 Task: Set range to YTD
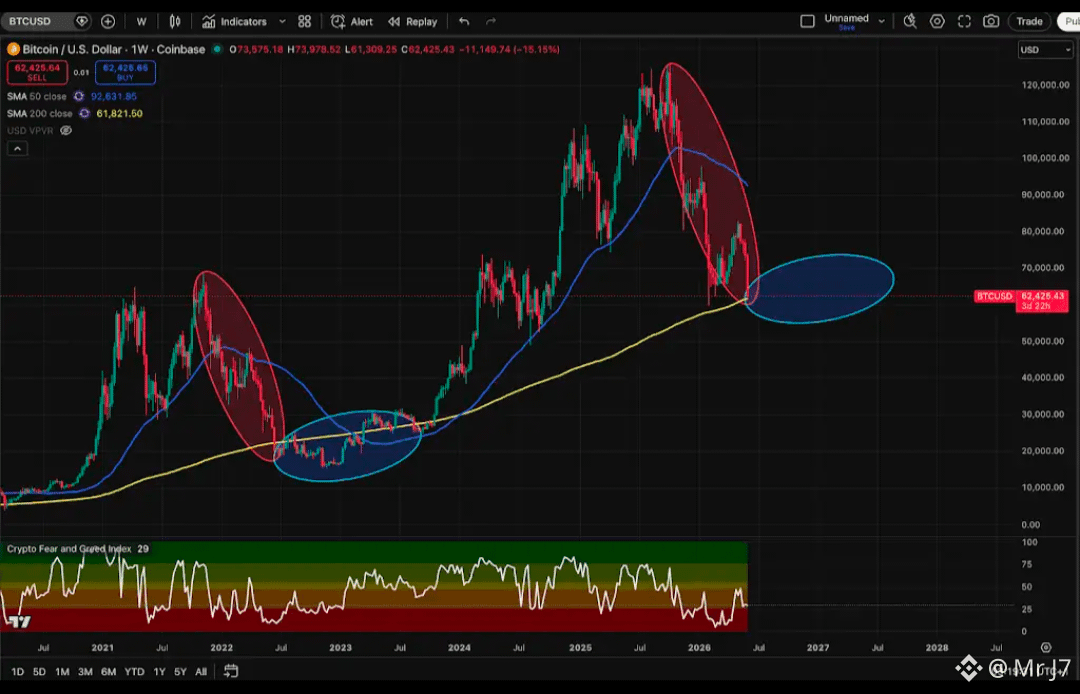point(134,671)
